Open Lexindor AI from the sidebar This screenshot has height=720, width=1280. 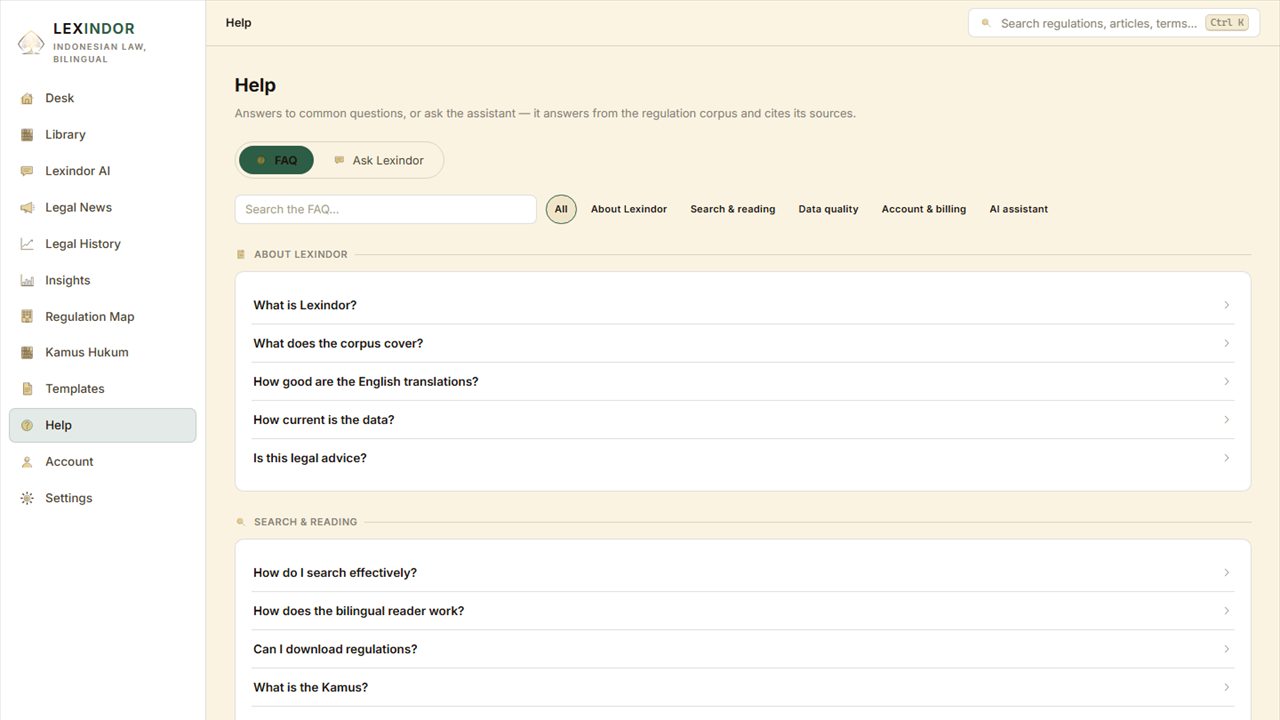tap(102, 171)
